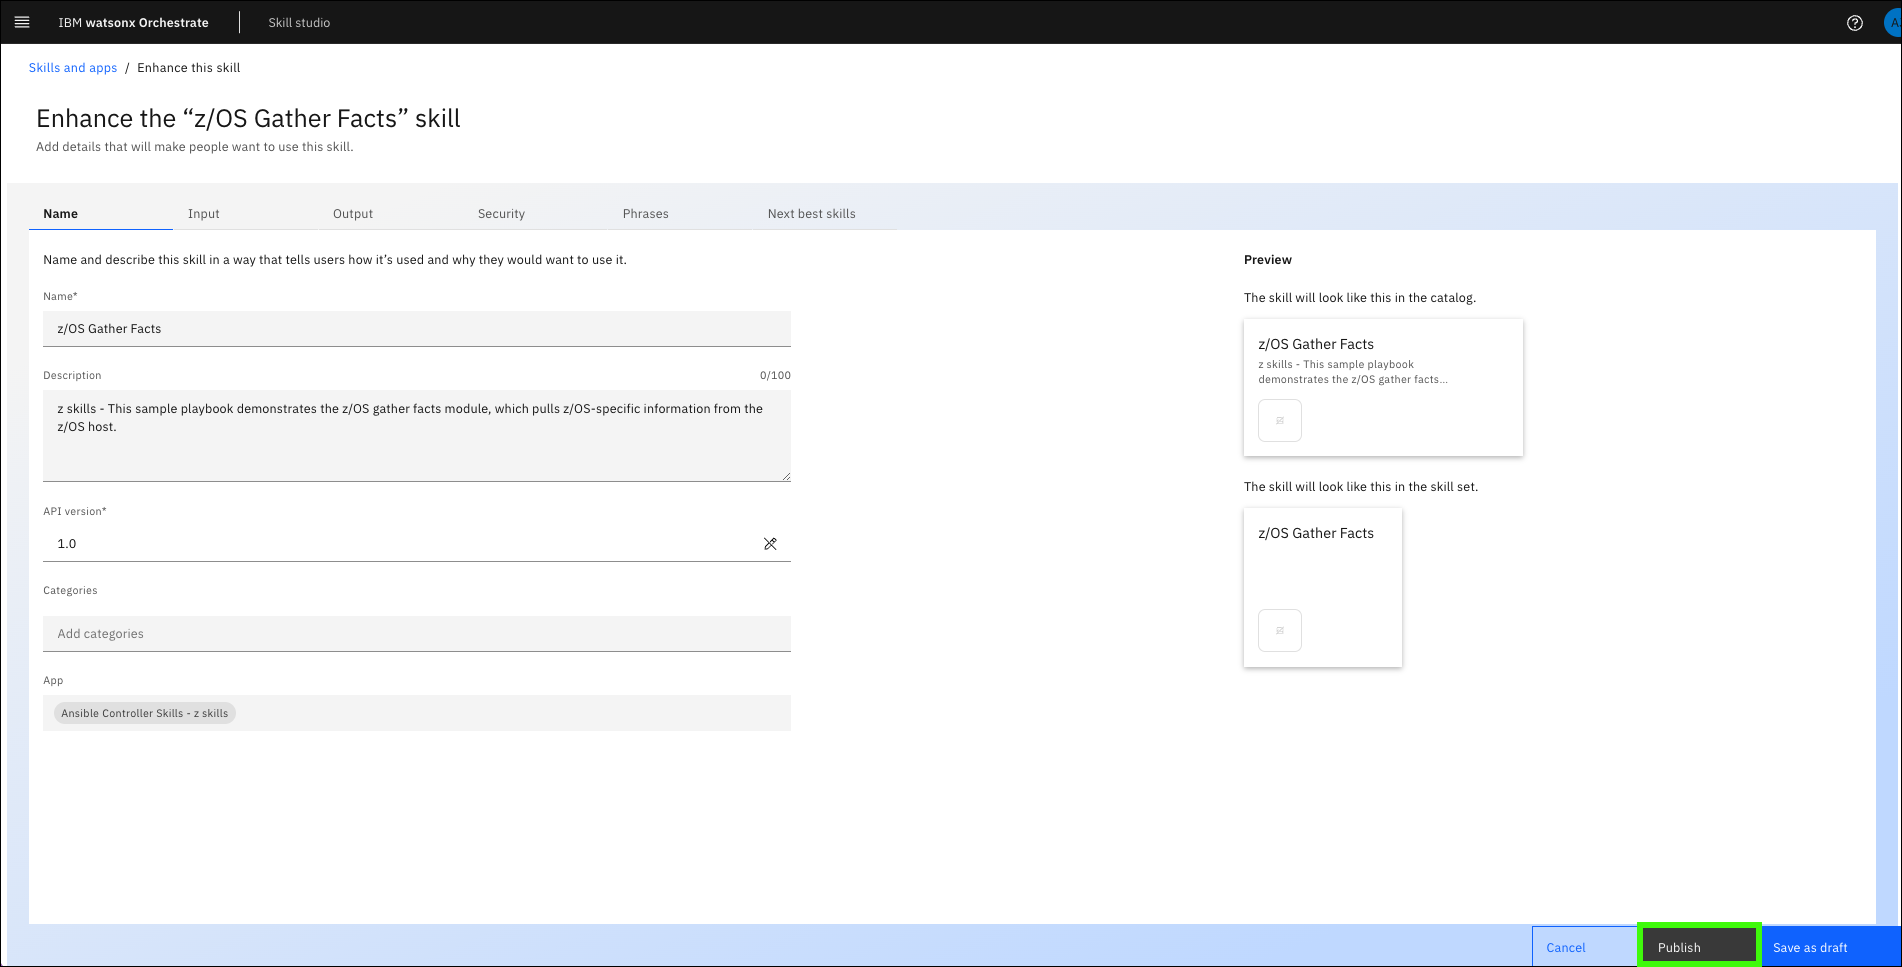Image resolution: width=1902 pixels, height=967 pixels.
Task: Click the Name input field
Action: [x=416, y=329]
